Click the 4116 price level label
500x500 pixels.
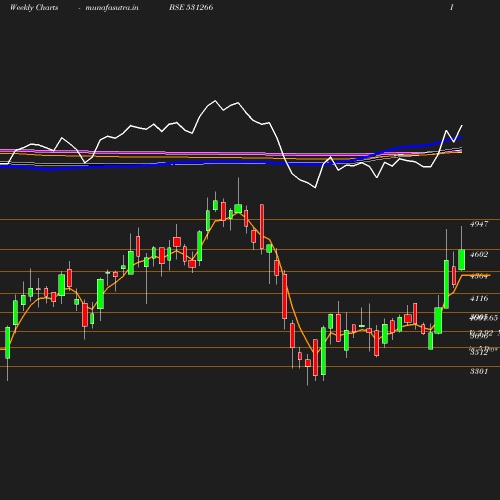[x=479, y=298]
